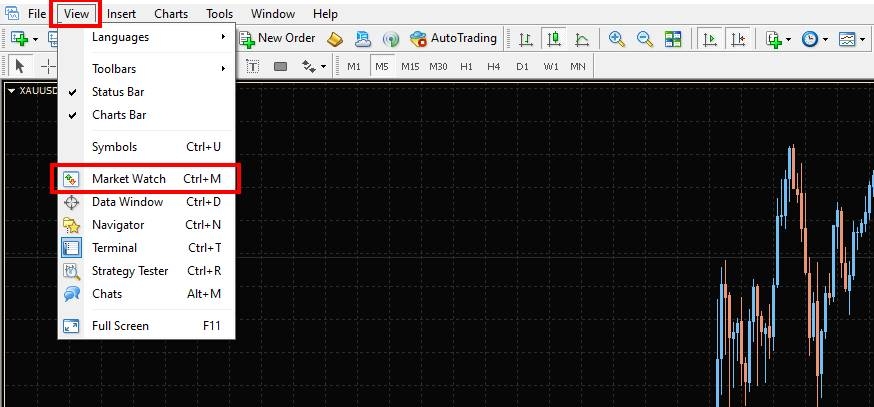Uncheck Charts Bar in View menu
The image size is (874, 407).
pyautogui.click(x=118, y=115)
